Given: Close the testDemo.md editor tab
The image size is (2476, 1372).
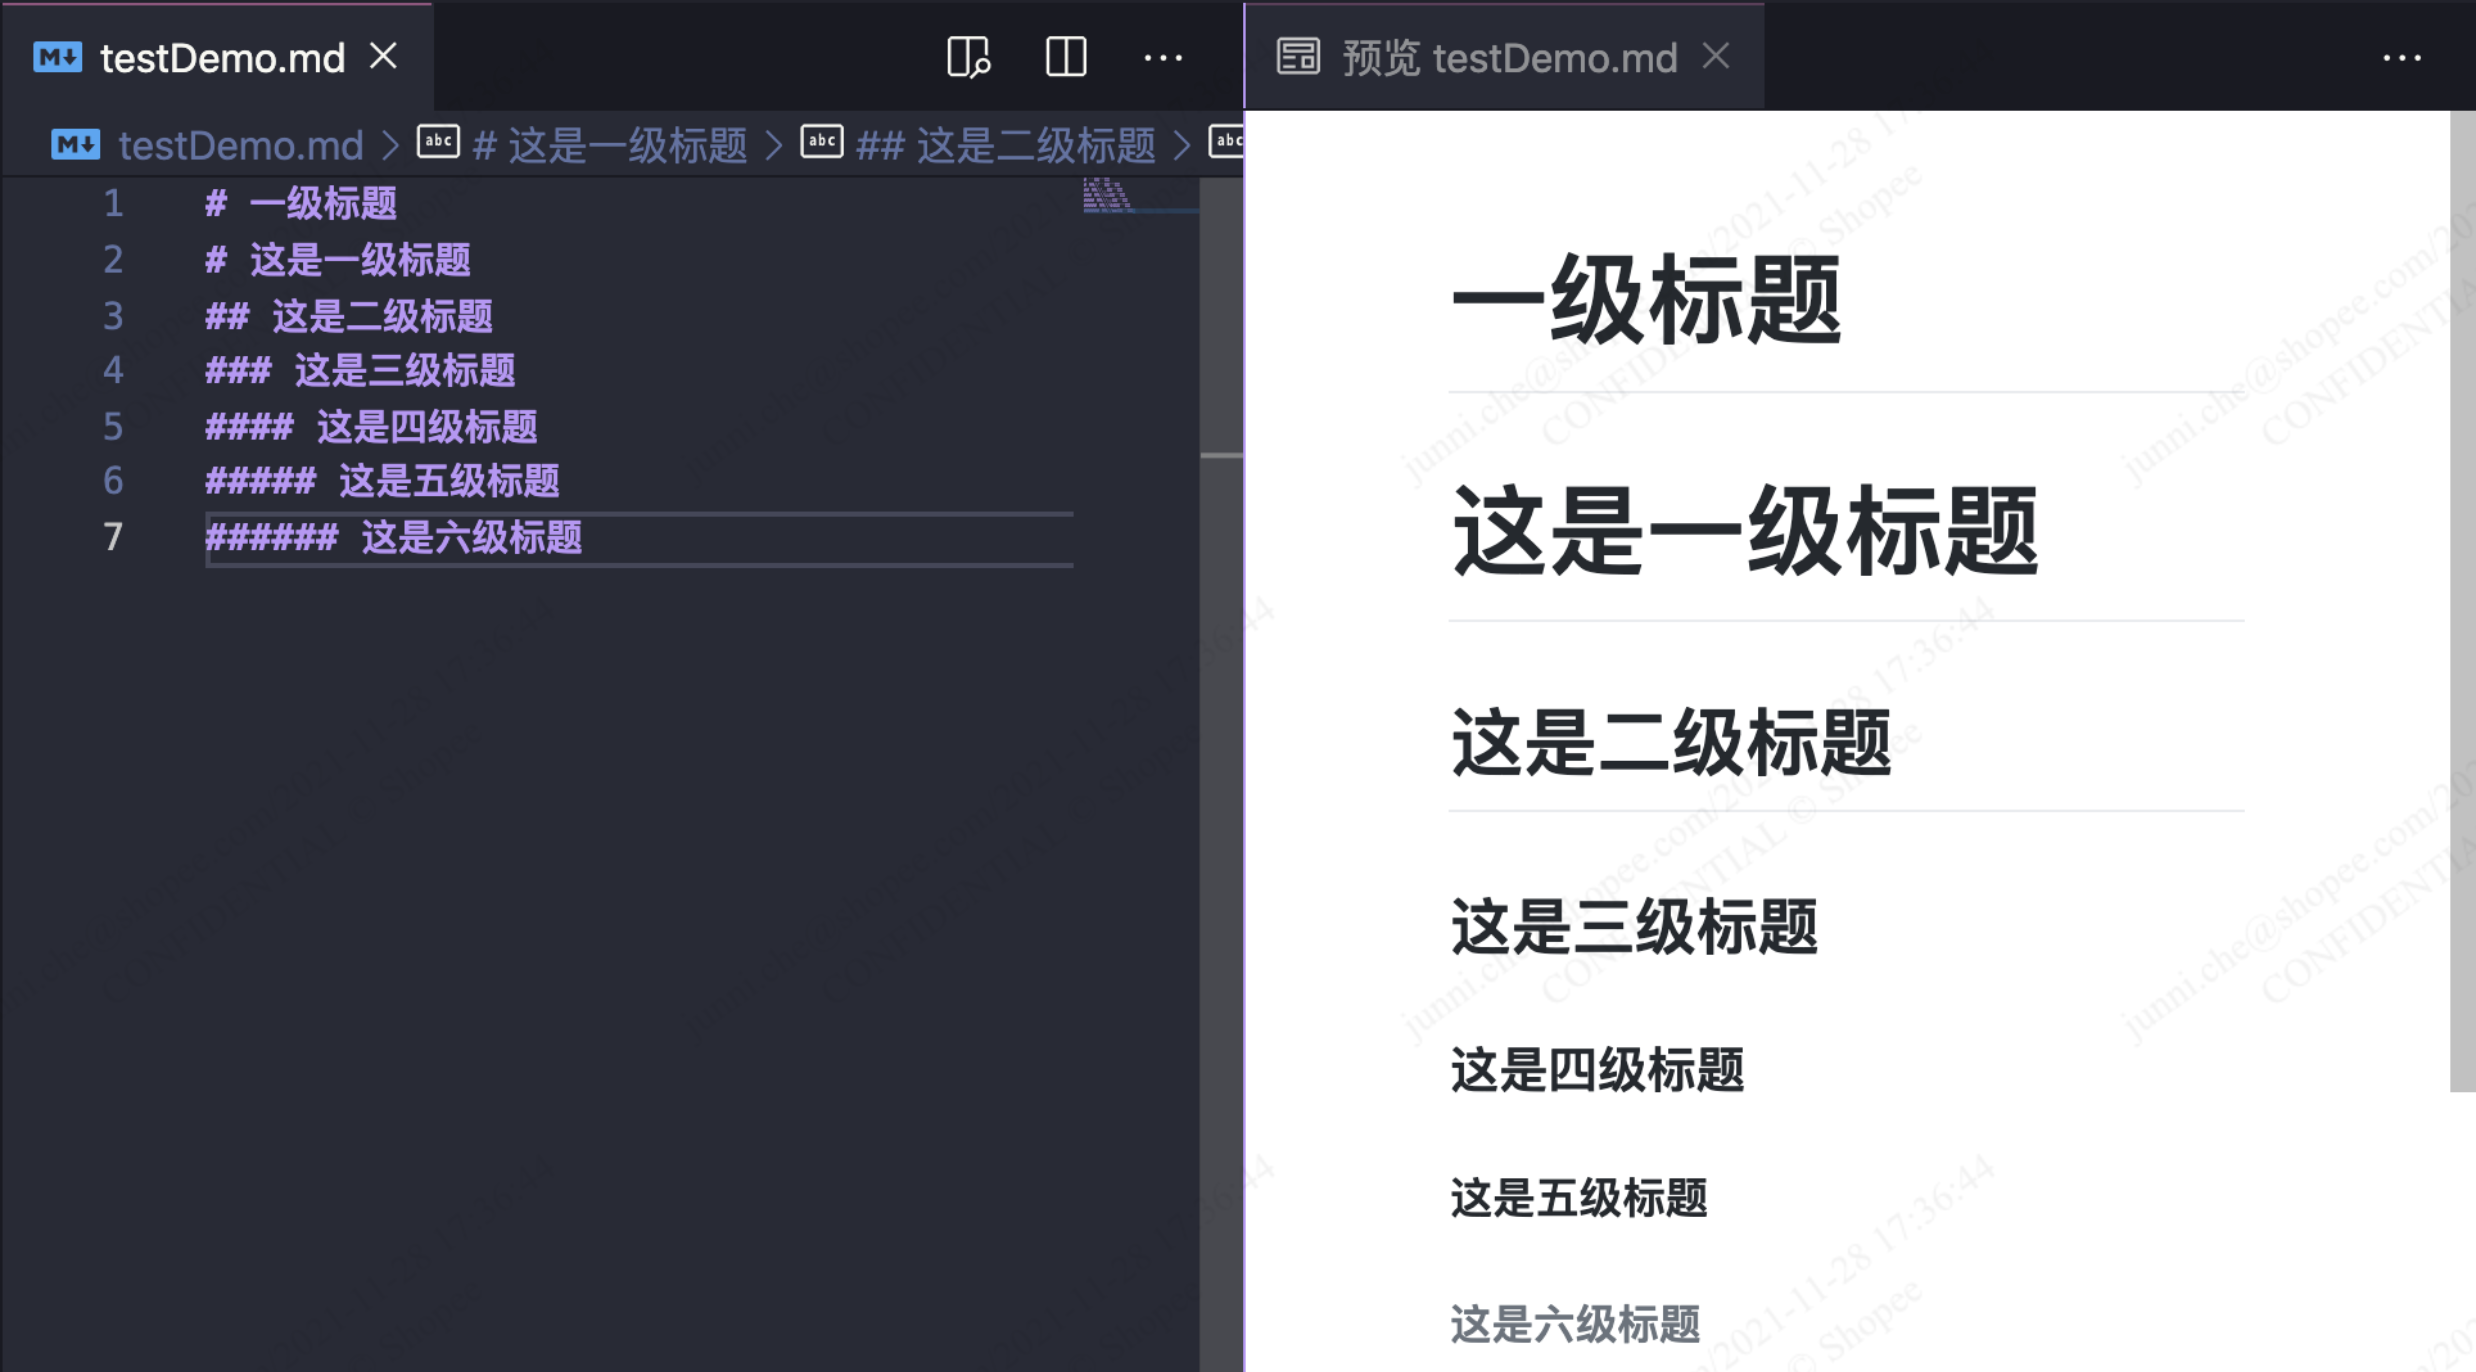Looking at the screenshot, I should [384, 56].
